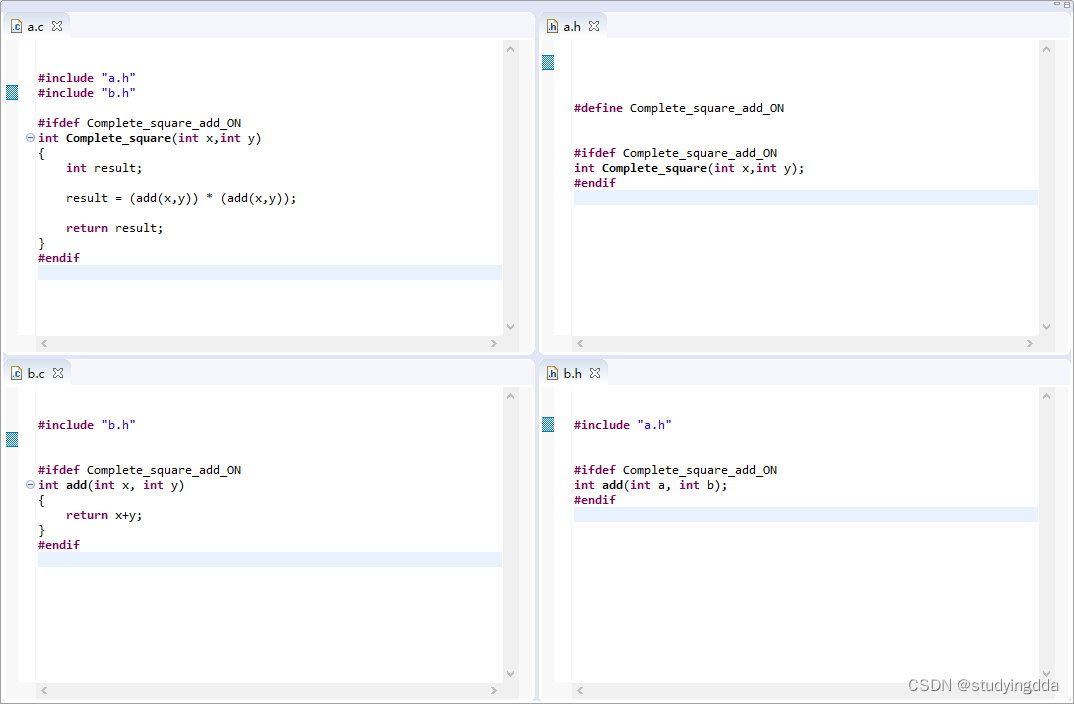Click the header file icon on a.h tab
1074x704 pixels.
[552, 27]
